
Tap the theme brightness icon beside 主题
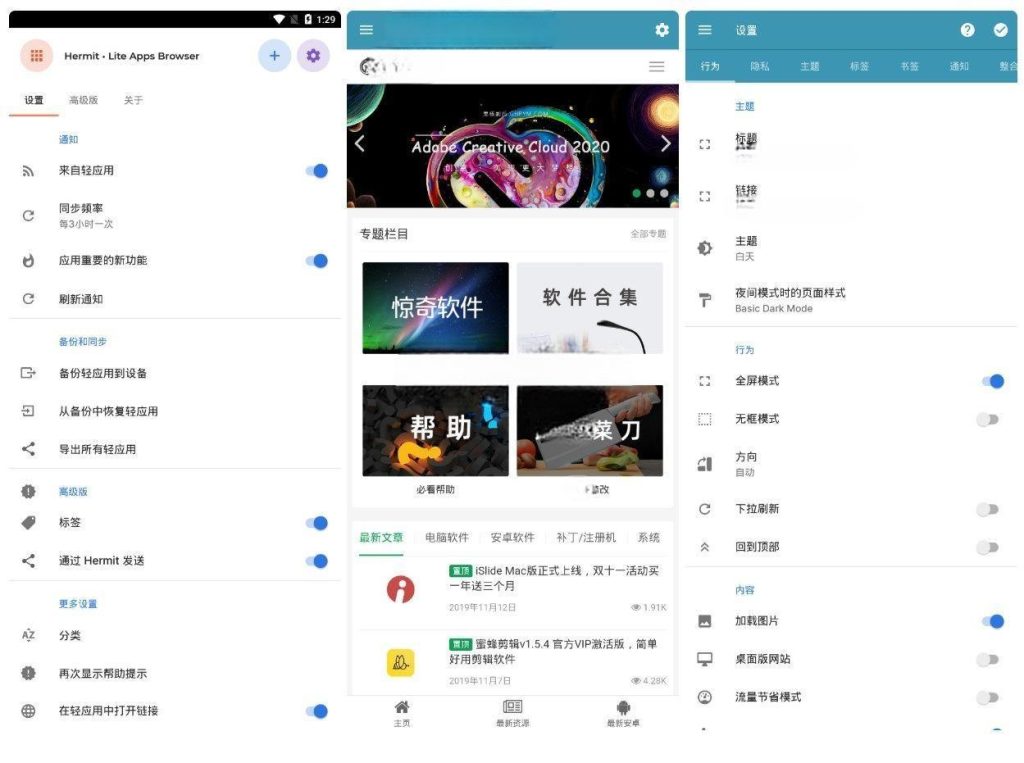click(x=705, y=248)
